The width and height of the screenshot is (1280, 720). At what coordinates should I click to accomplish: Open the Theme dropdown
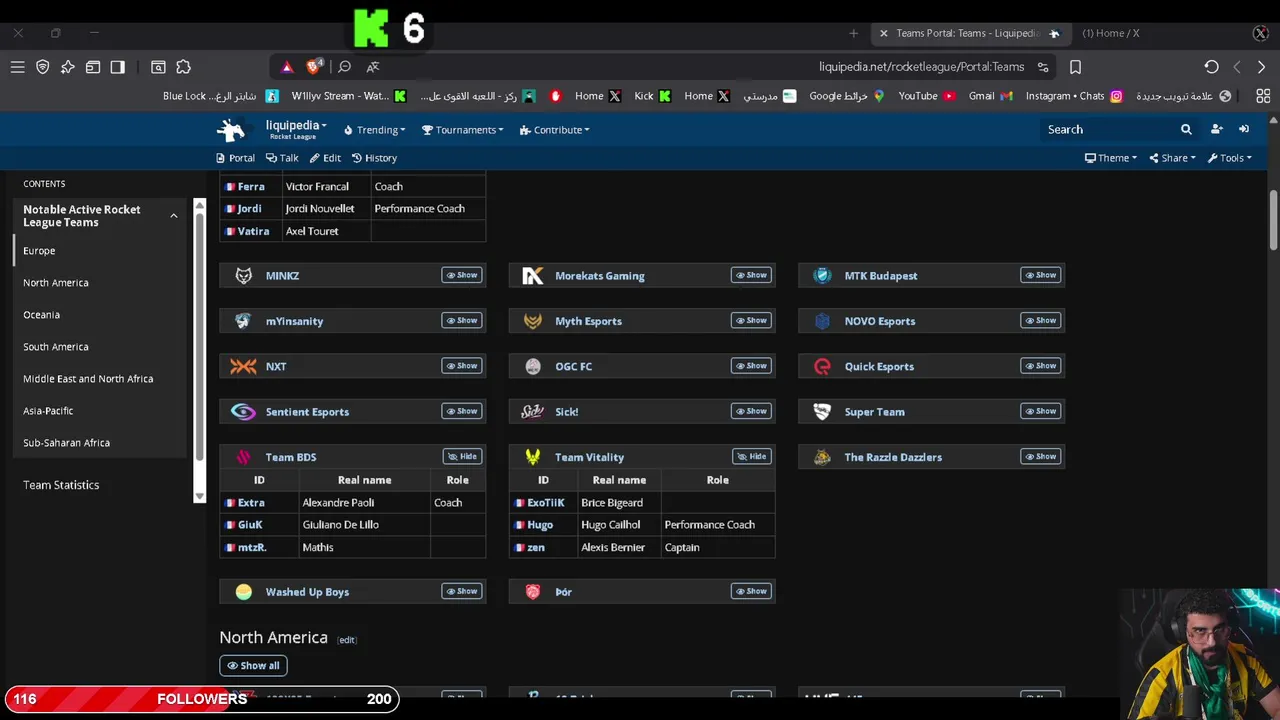coord(1111,158)
